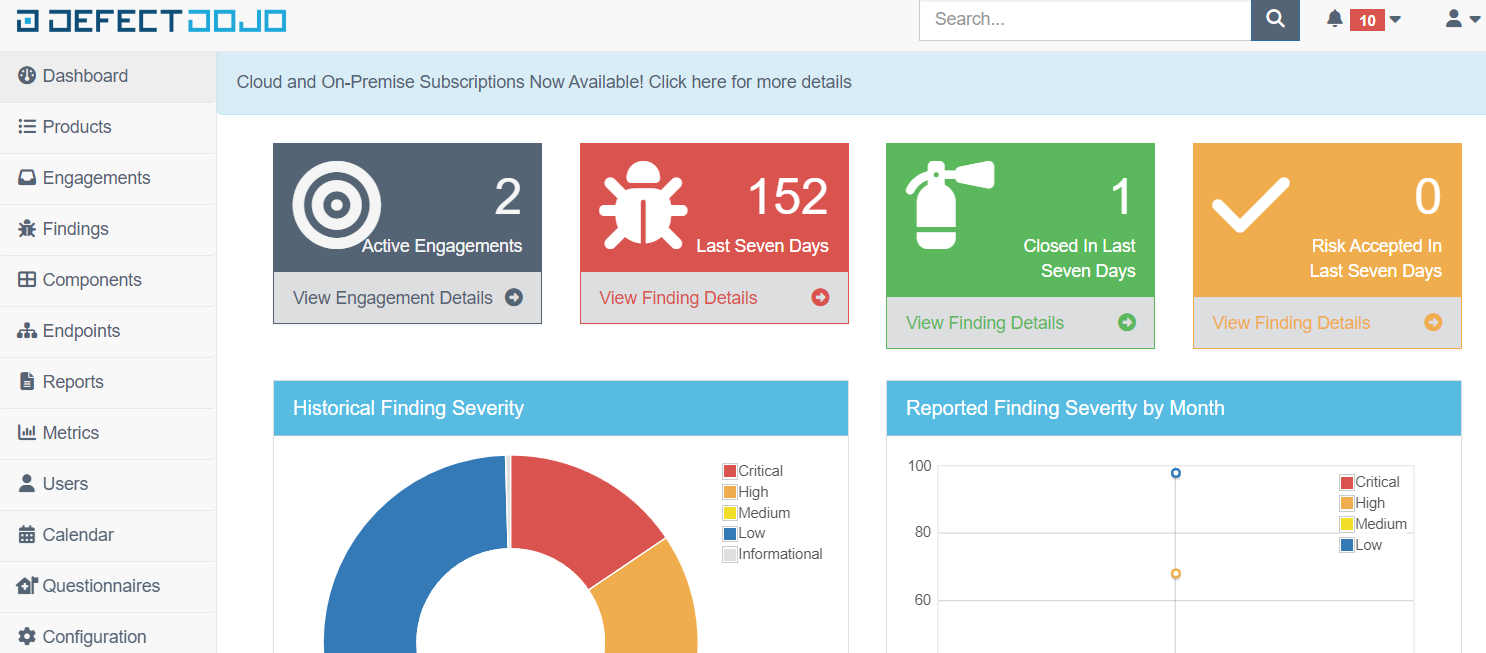Toggle Low swatch in Severity by Month legend

(1347, 545)
